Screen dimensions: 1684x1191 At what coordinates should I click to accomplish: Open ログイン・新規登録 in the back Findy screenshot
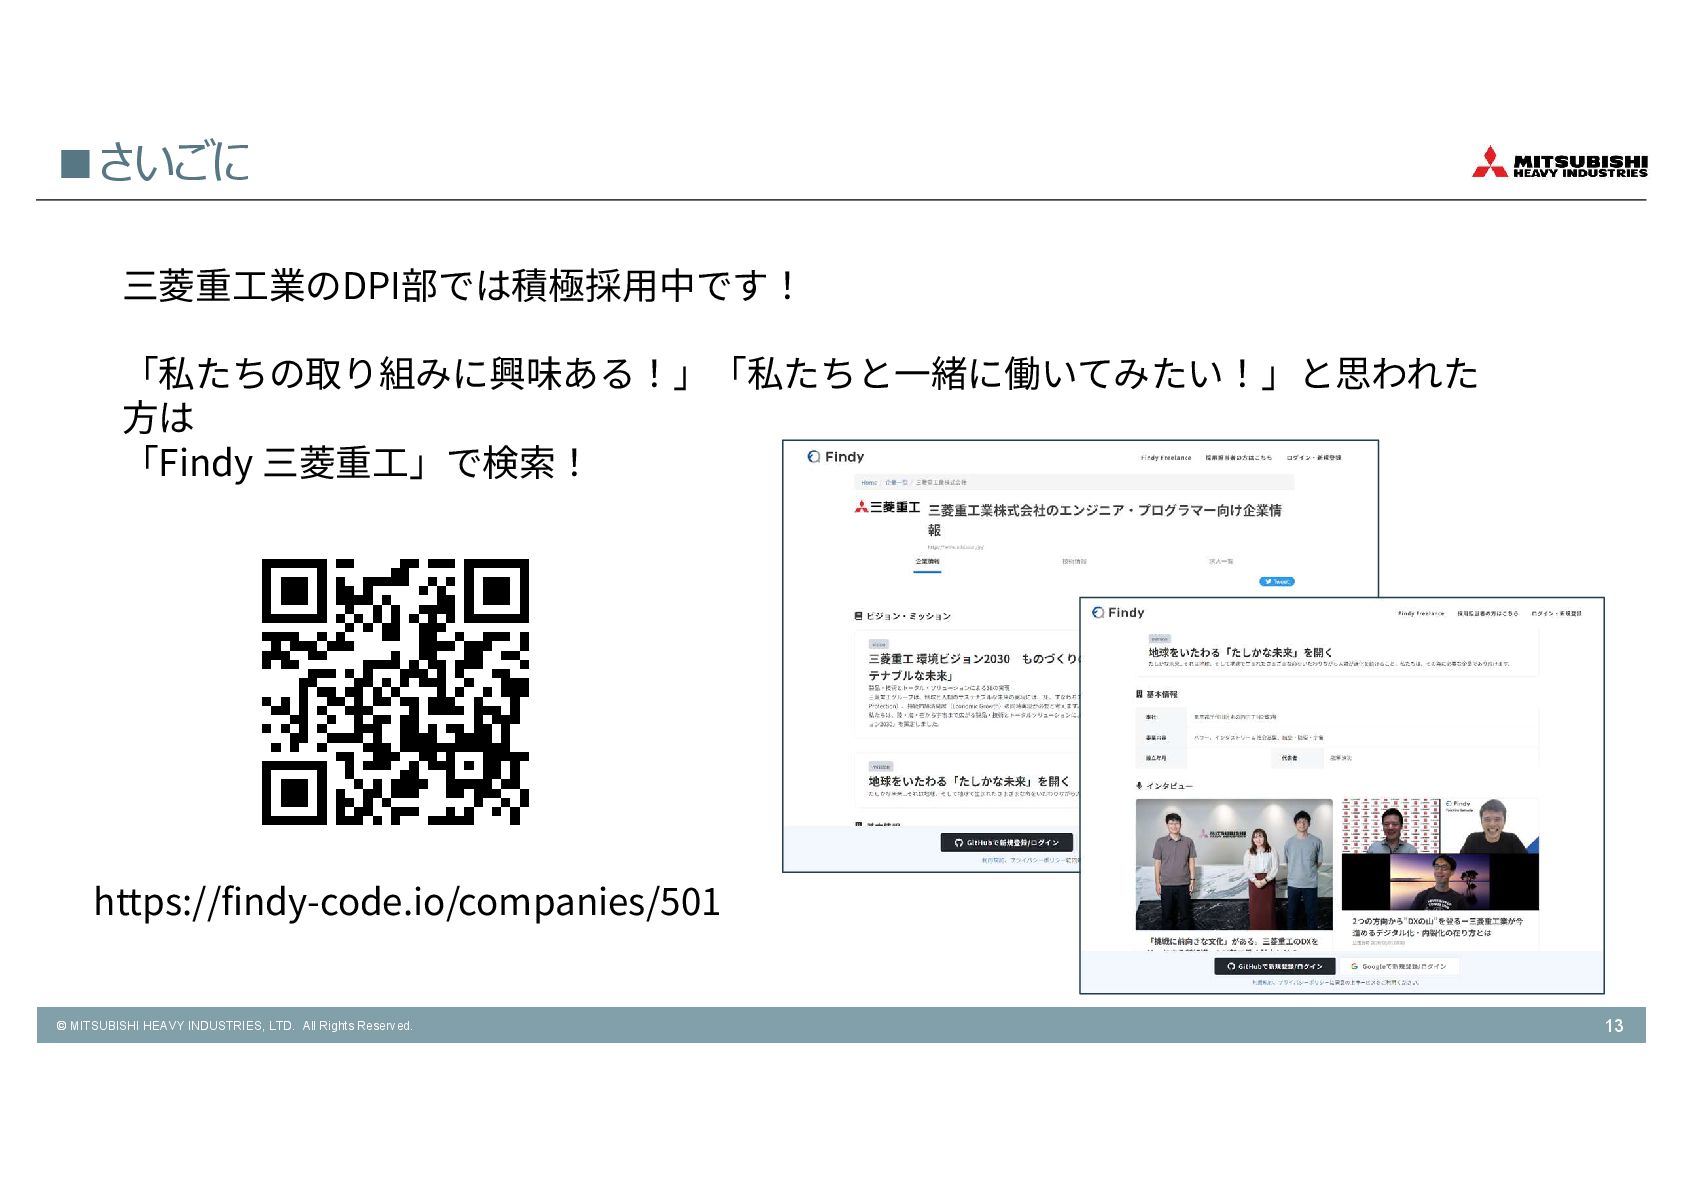pyautogui.click(x=1314, y=458)
